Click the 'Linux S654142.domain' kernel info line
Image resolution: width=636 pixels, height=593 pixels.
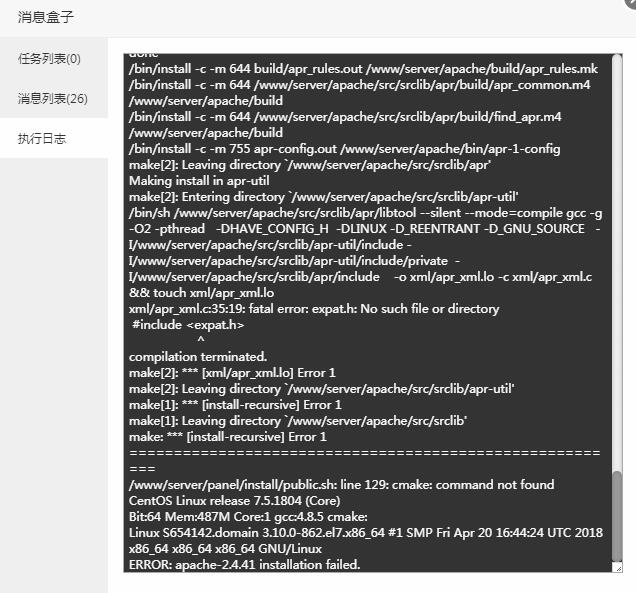tap(366, 541)
